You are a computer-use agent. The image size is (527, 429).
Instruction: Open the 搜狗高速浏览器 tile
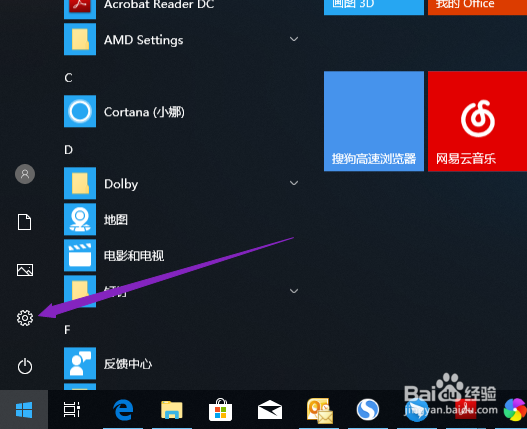click(x=374, y=121)
